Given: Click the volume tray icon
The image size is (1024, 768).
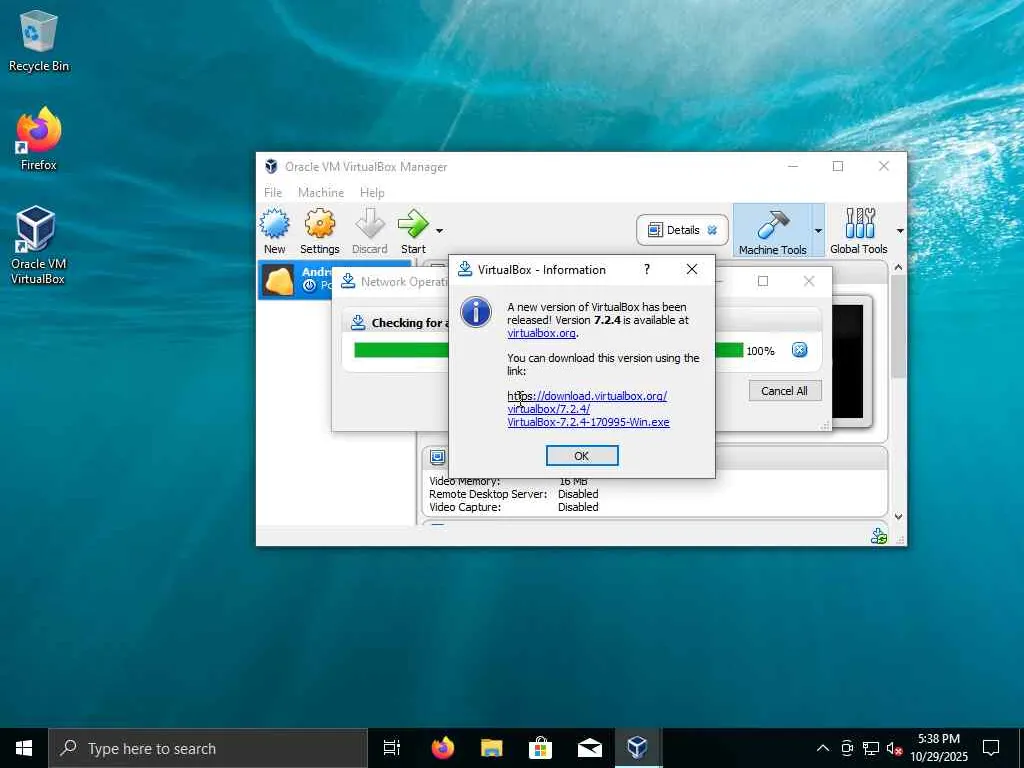Looking at the screenshot, I should [x=894, y=748].
